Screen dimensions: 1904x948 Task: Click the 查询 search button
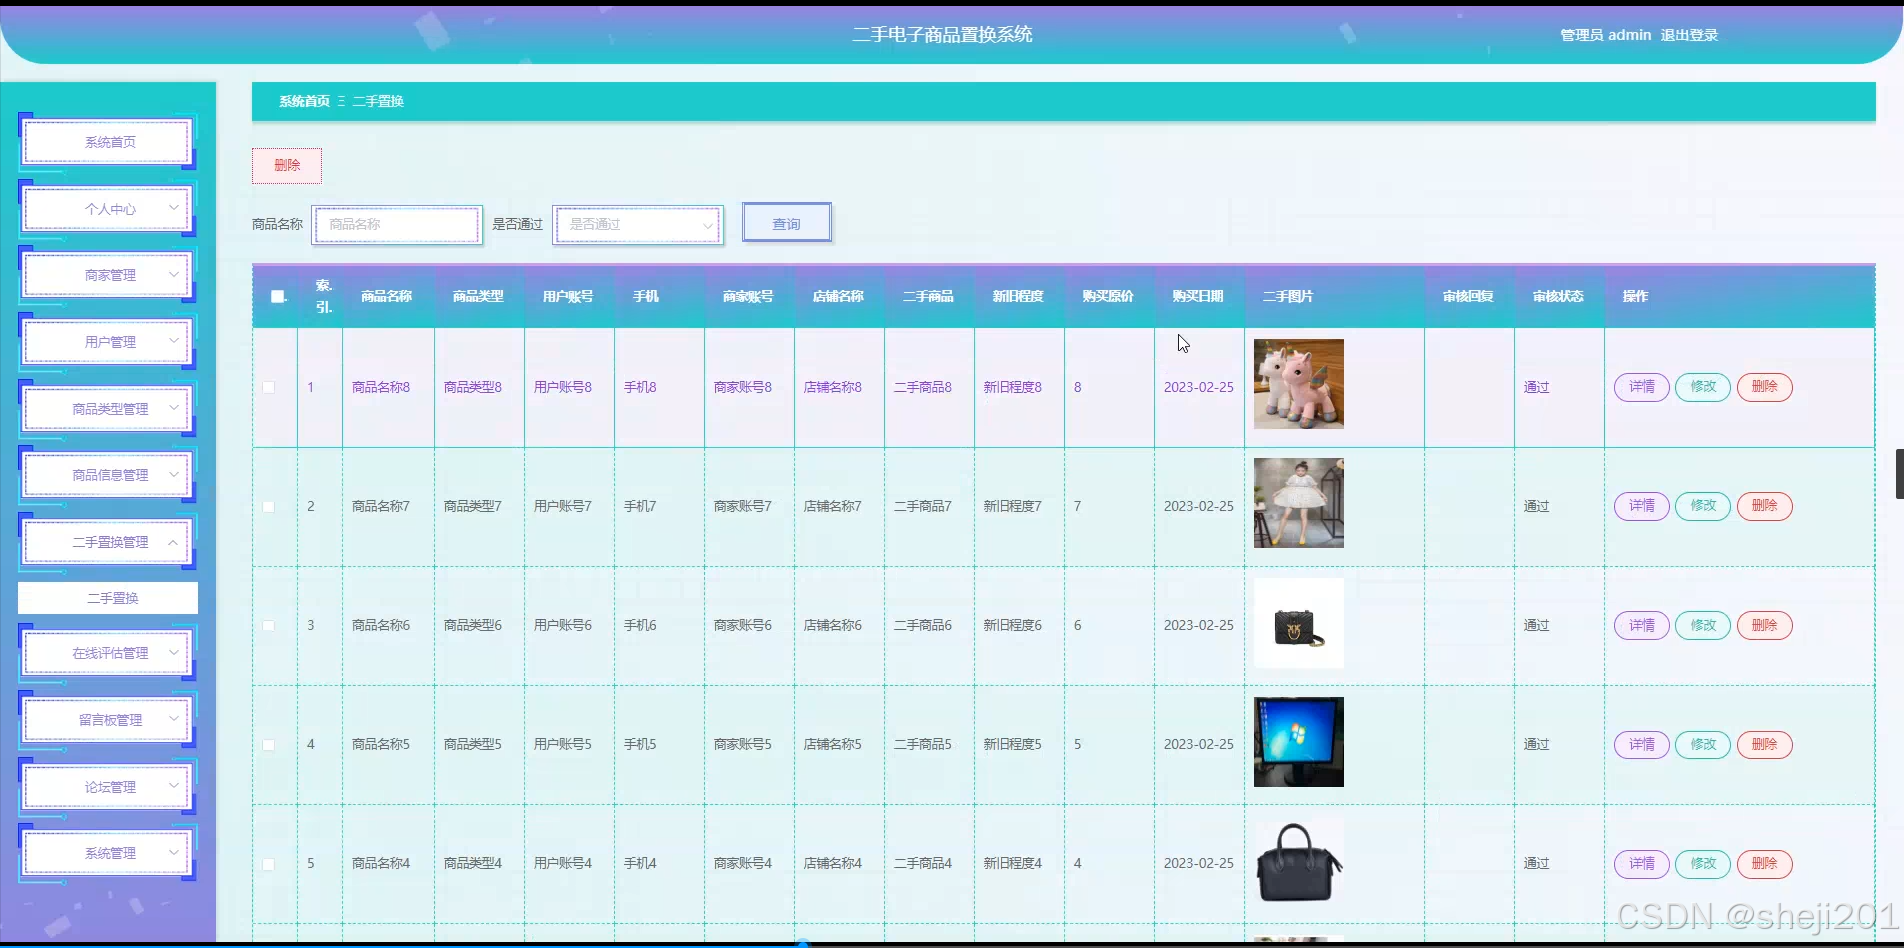786,222
